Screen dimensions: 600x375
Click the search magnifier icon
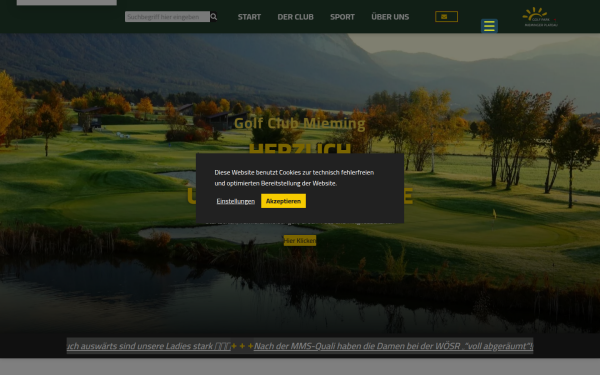214,17
